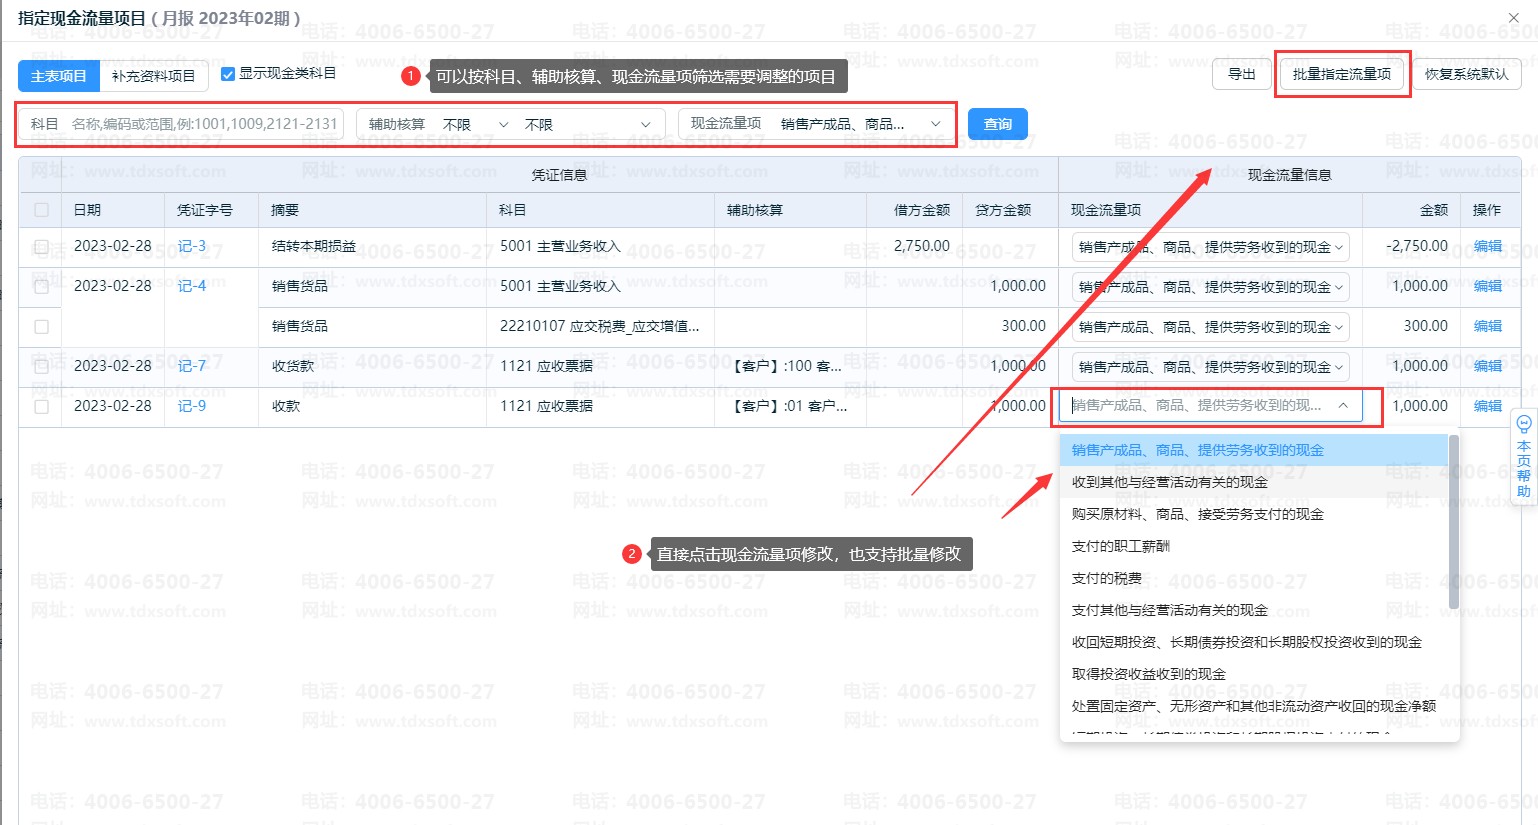Open voucher link 记-3
The width and height of the screenshot is (1538, 825).
pos(191,246)
